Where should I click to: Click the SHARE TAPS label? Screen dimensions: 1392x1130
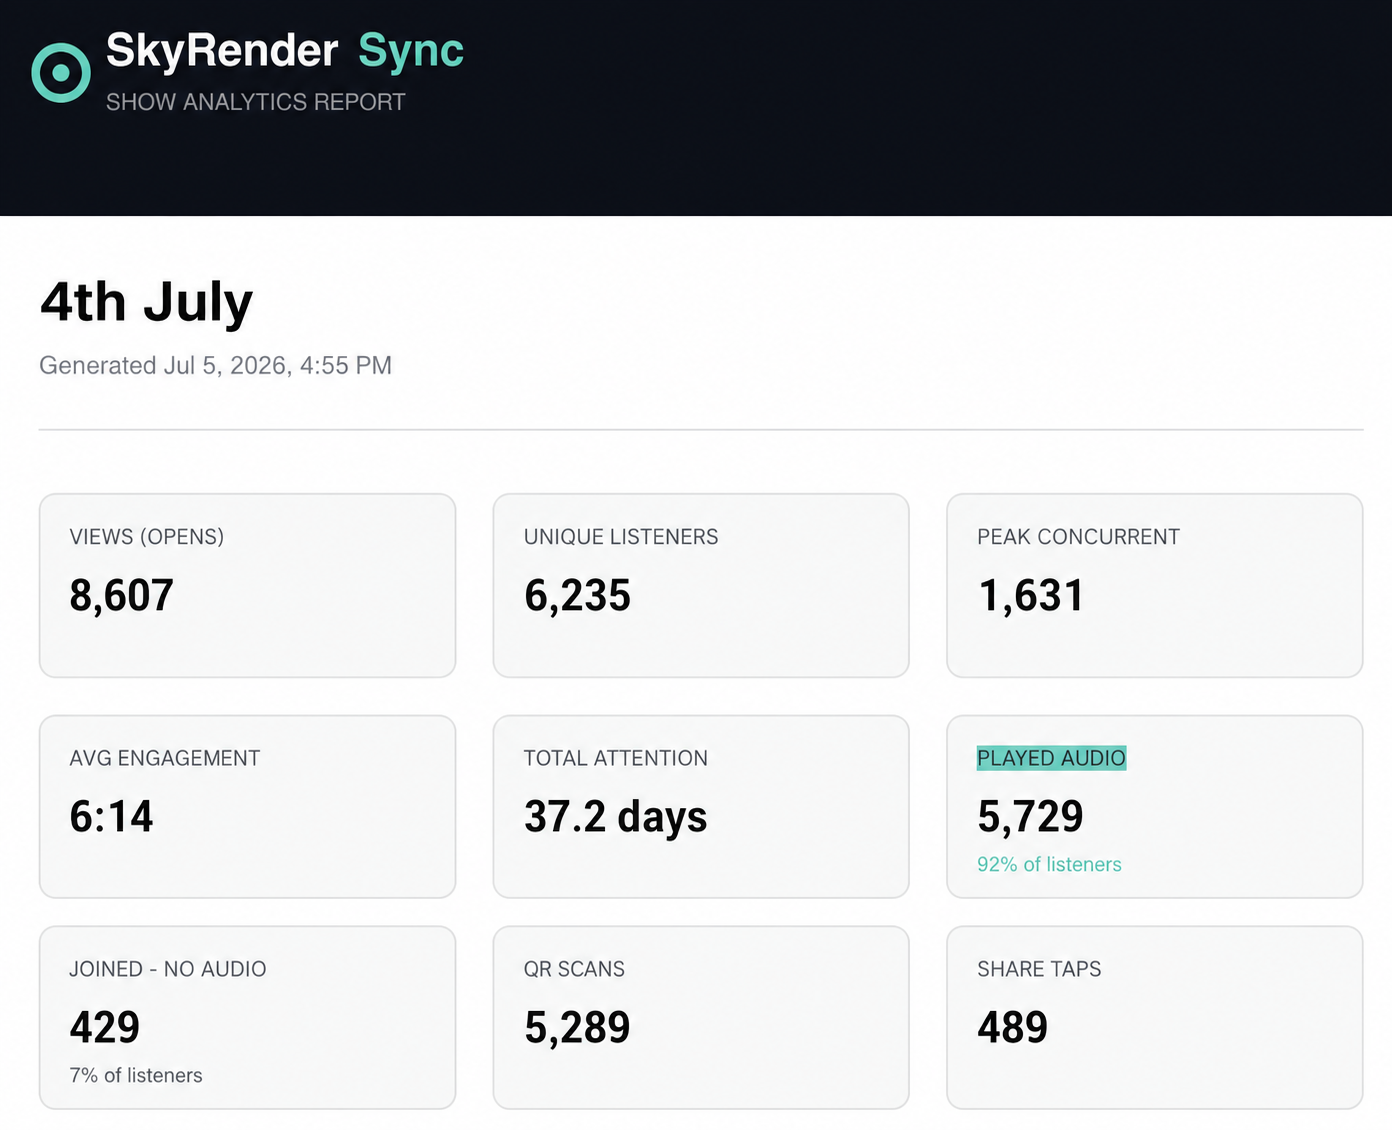point(1039,969)
